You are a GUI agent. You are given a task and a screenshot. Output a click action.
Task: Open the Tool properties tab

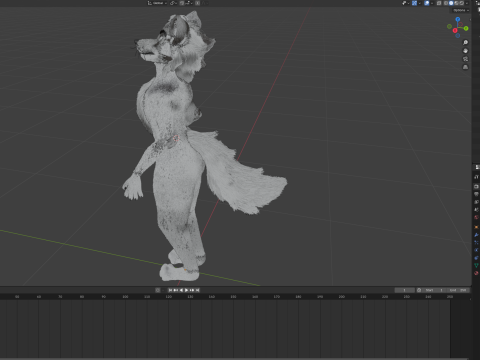476,177
